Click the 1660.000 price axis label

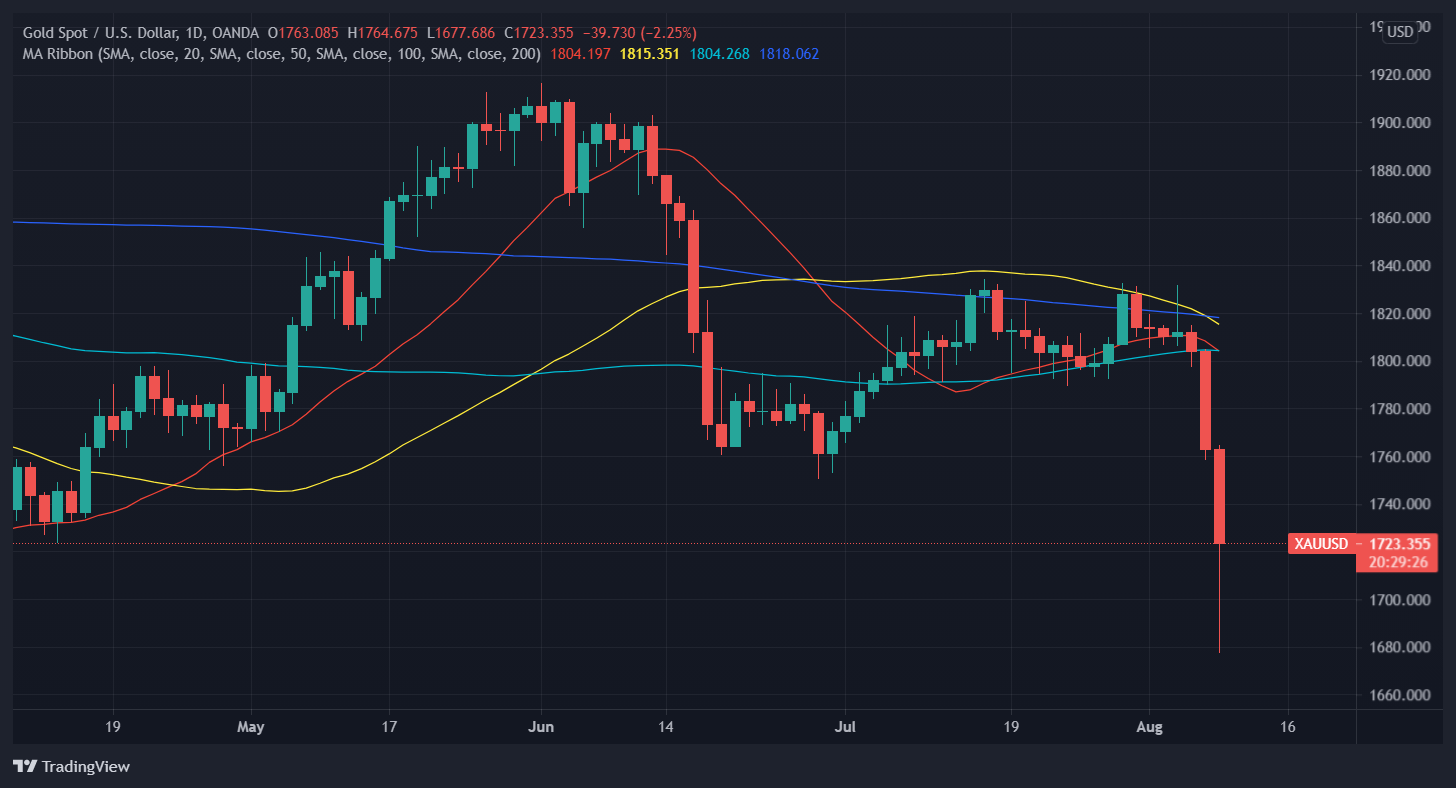pyautogui.click(x=1401, y=695)
